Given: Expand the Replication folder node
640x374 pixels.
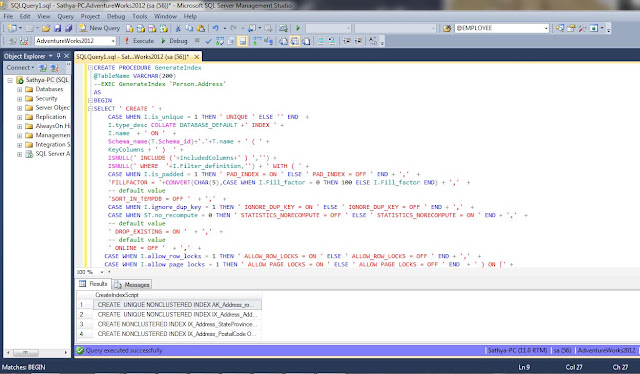Looking at the screenshot, I should [x=19, y=117].
